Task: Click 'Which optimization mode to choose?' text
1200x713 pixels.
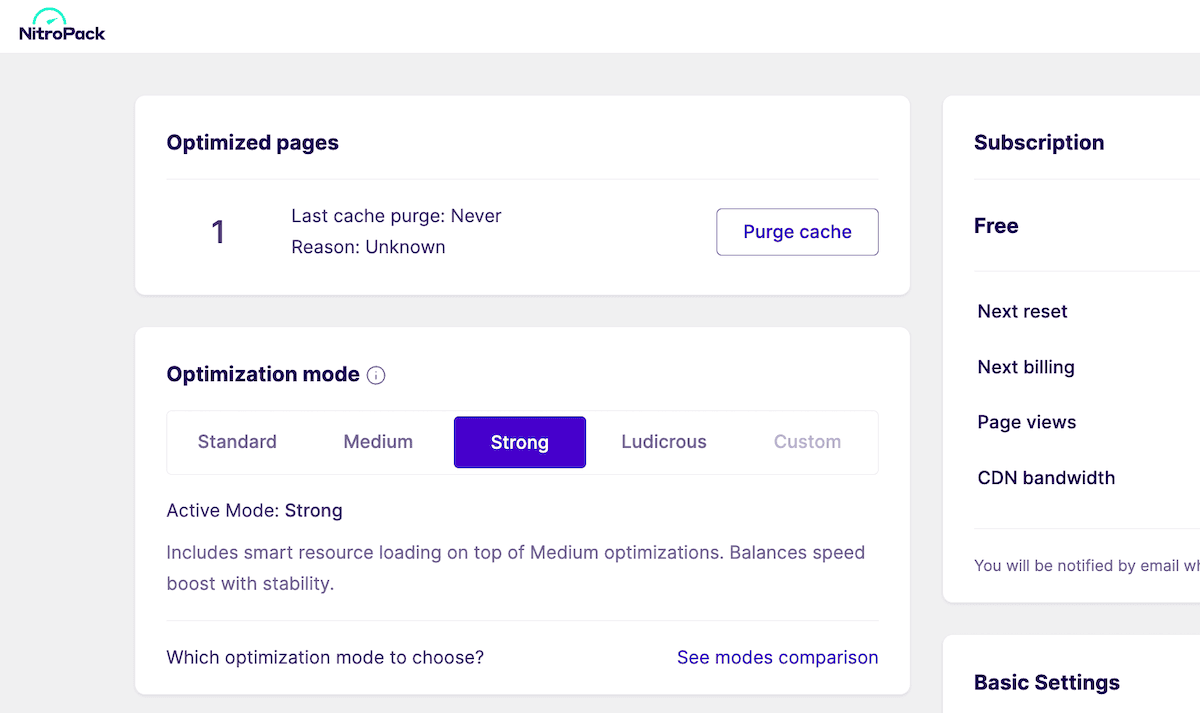Action: [325, 657]
